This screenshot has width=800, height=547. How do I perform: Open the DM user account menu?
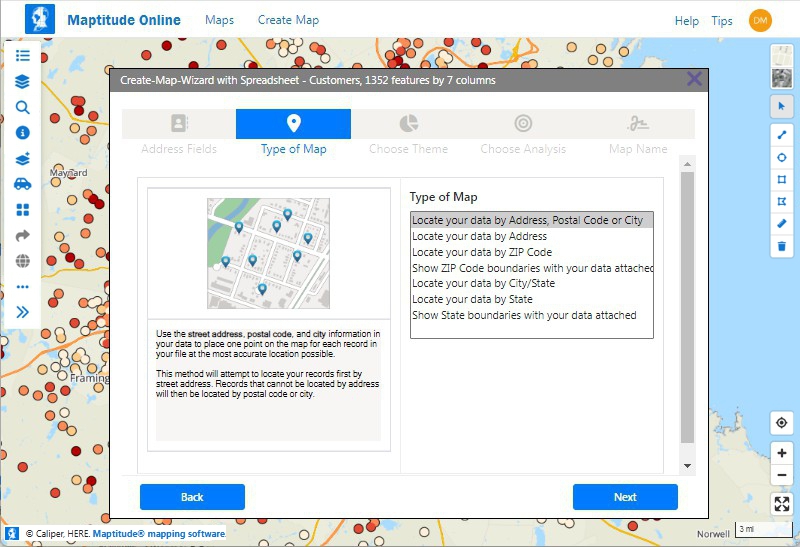pyautogui.click(x=760, y=20)
